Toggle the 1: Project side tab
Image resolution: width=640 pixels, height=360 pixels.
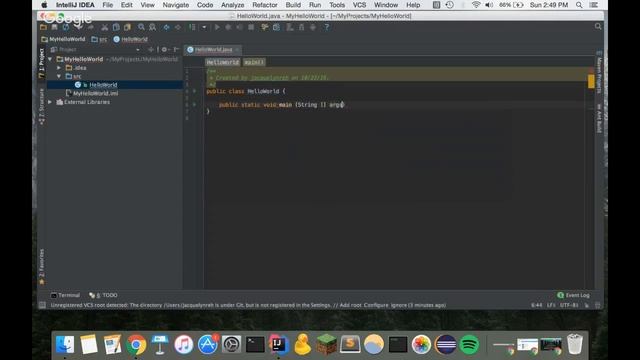pos(42,63)
